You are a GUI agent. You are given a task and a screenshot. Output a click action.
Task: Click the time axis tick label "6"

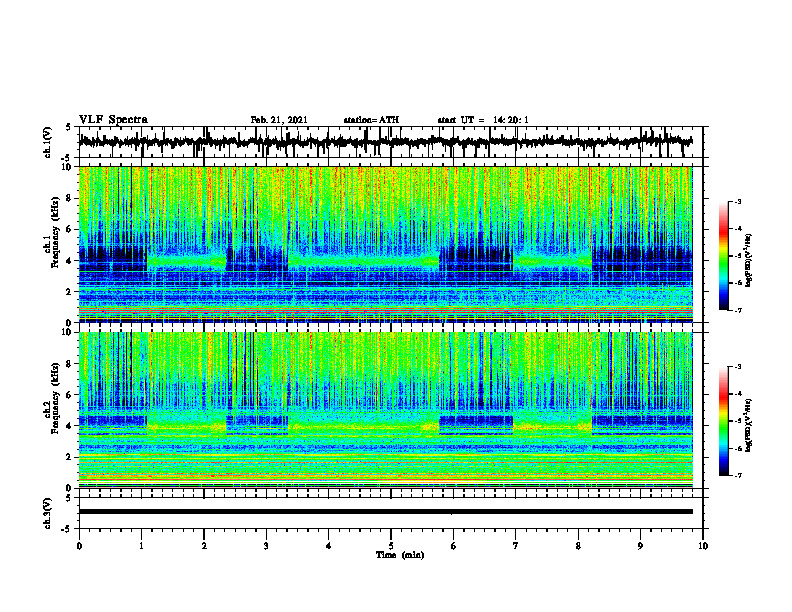pyautogui.click(x=454, y=546)
